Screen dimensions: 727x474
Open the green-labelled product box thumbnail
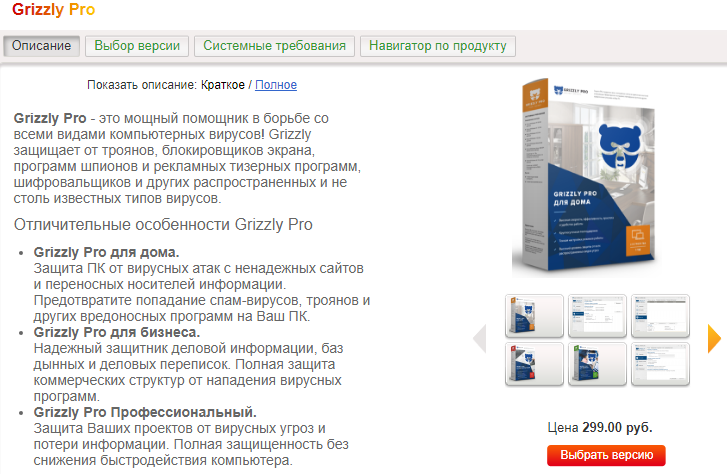[x=597, y=364]
